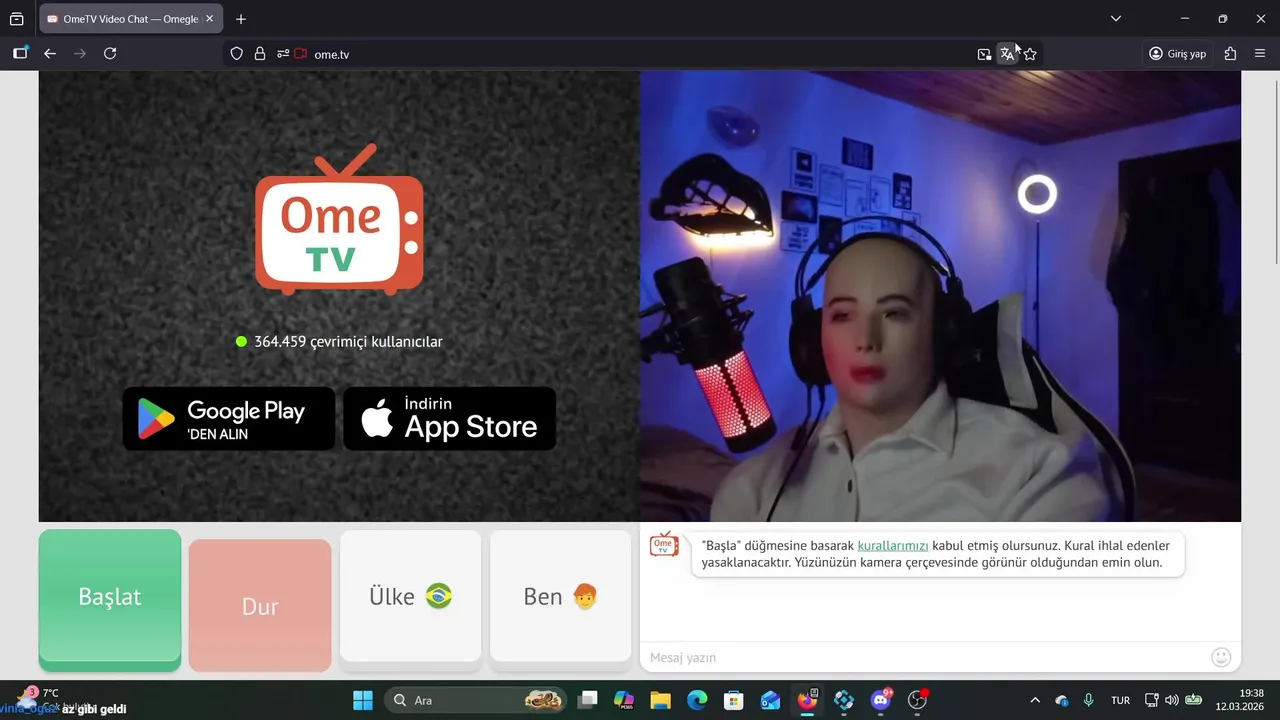This screenshot has height=720, width=1280.
Task: Open picture-in-picture from address bar
Action: click(x=984, y=54)
